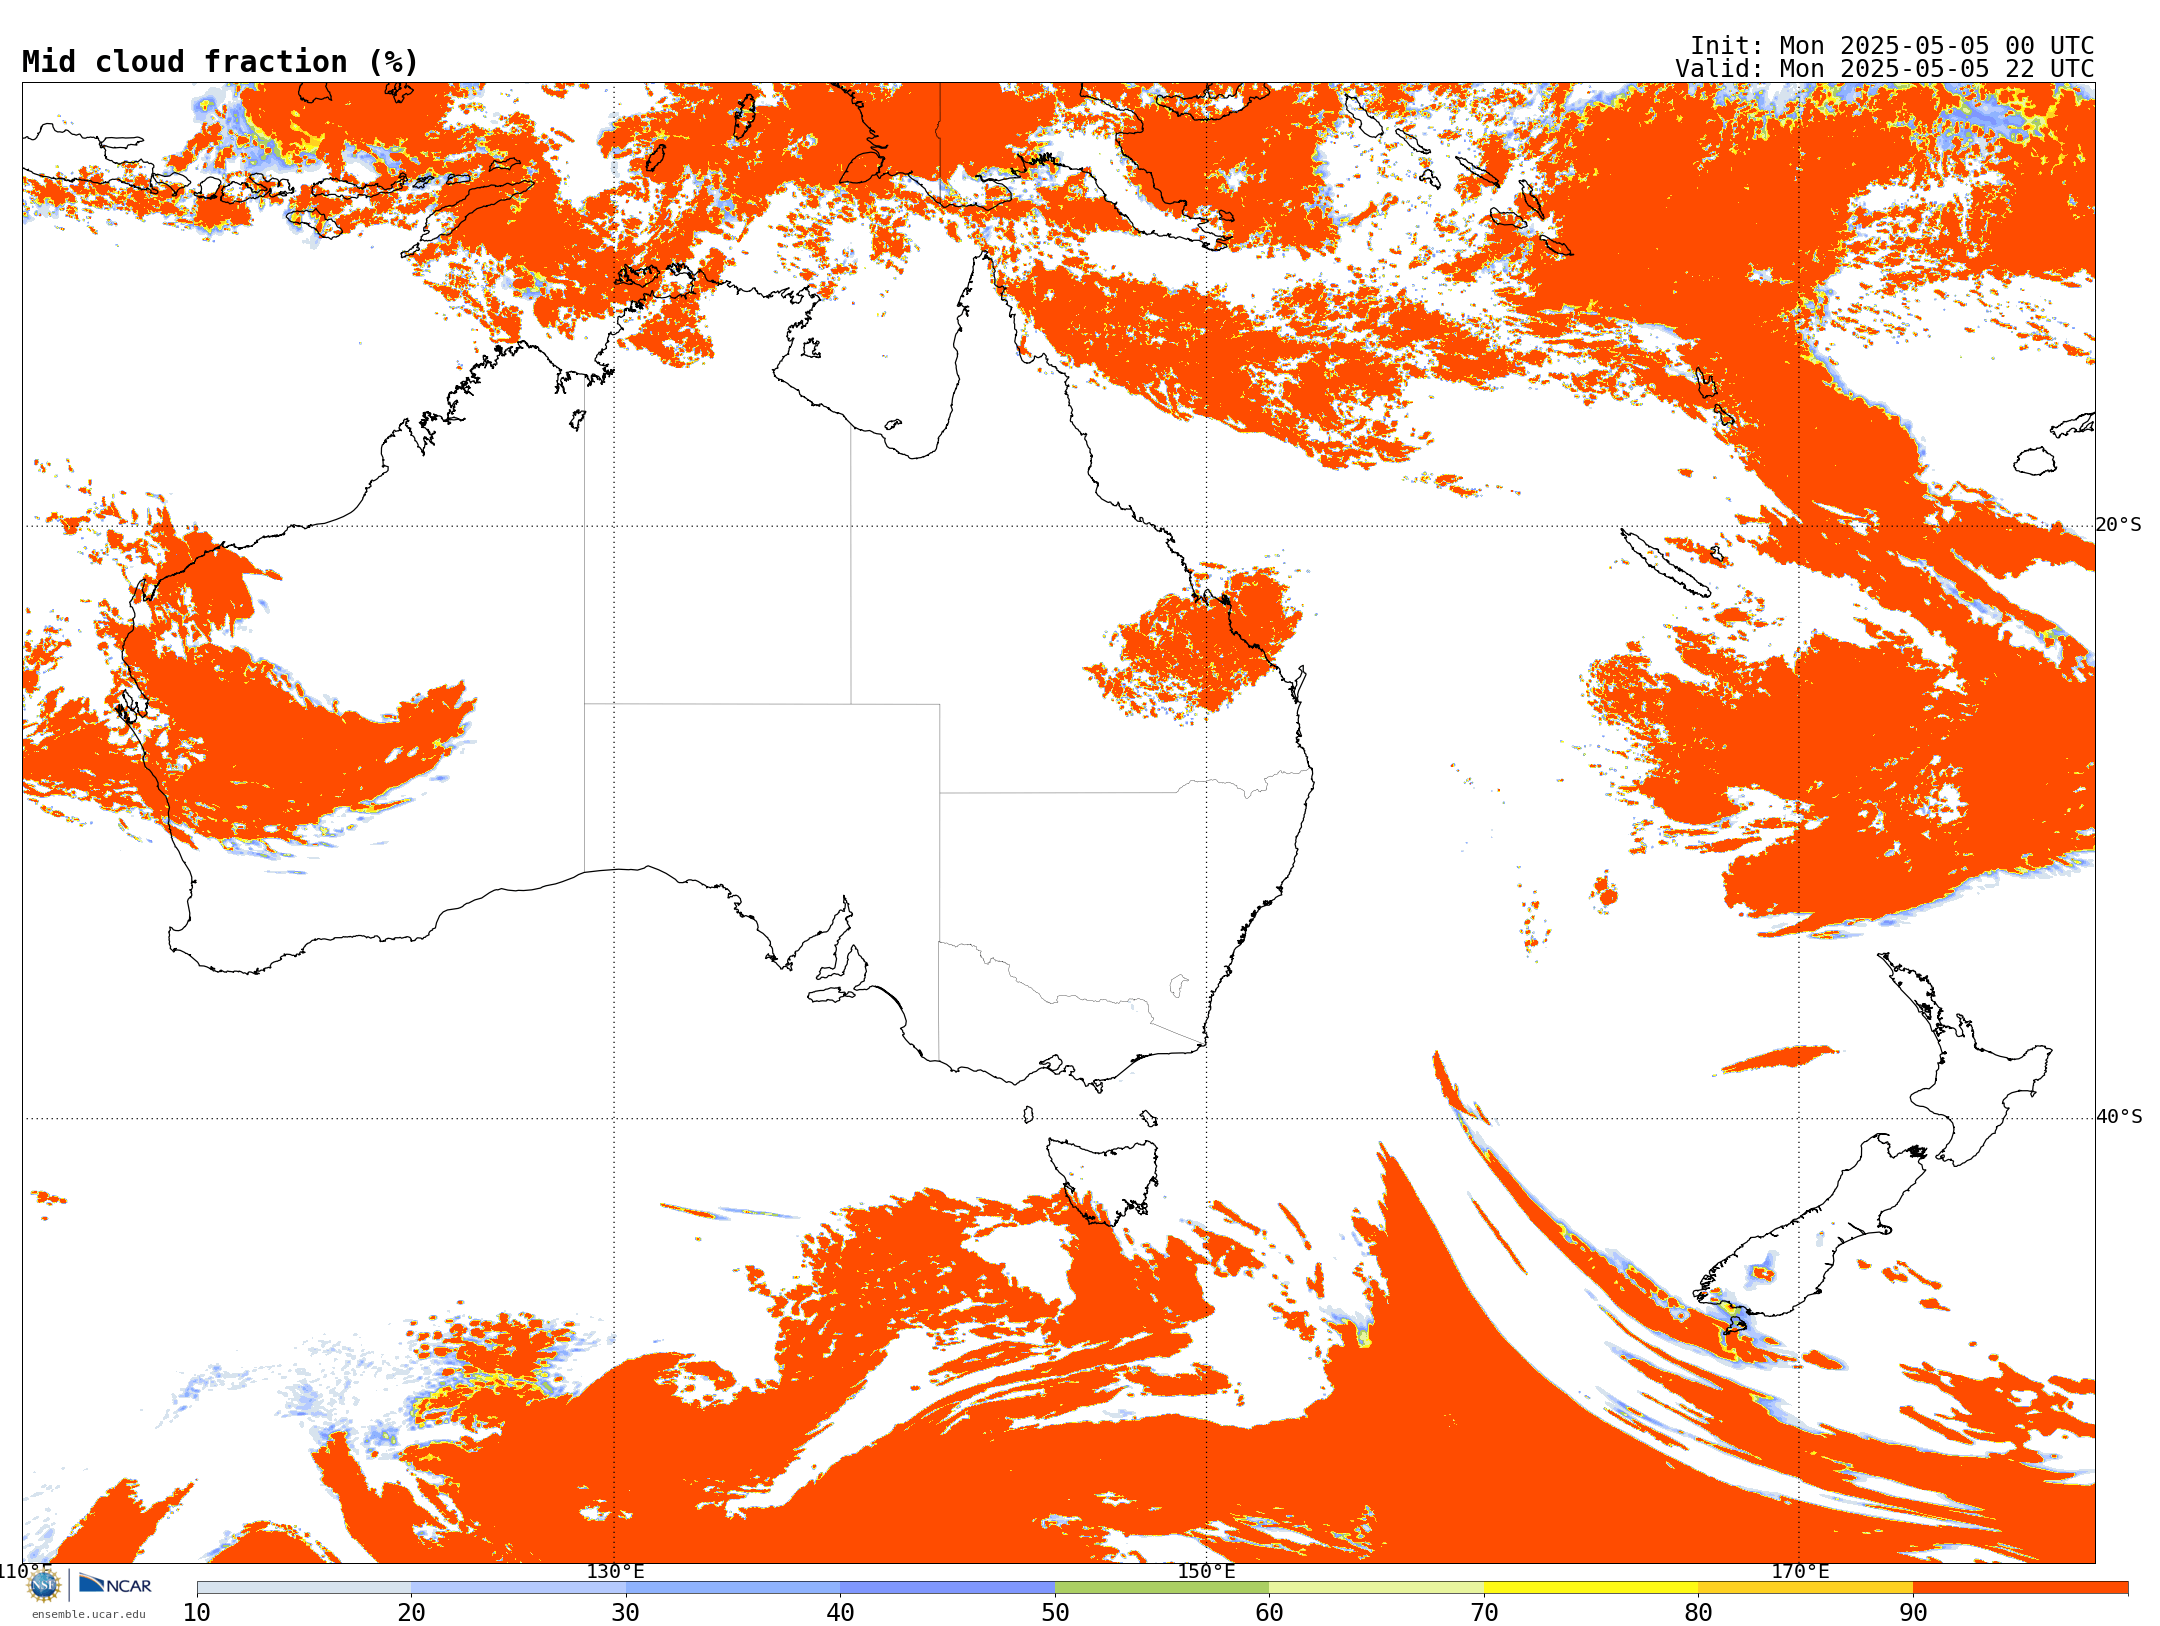The image size is (2160, 1626).
Task: Click the 20-30 light blue colorbar segment
Action: pos(518,1587)
